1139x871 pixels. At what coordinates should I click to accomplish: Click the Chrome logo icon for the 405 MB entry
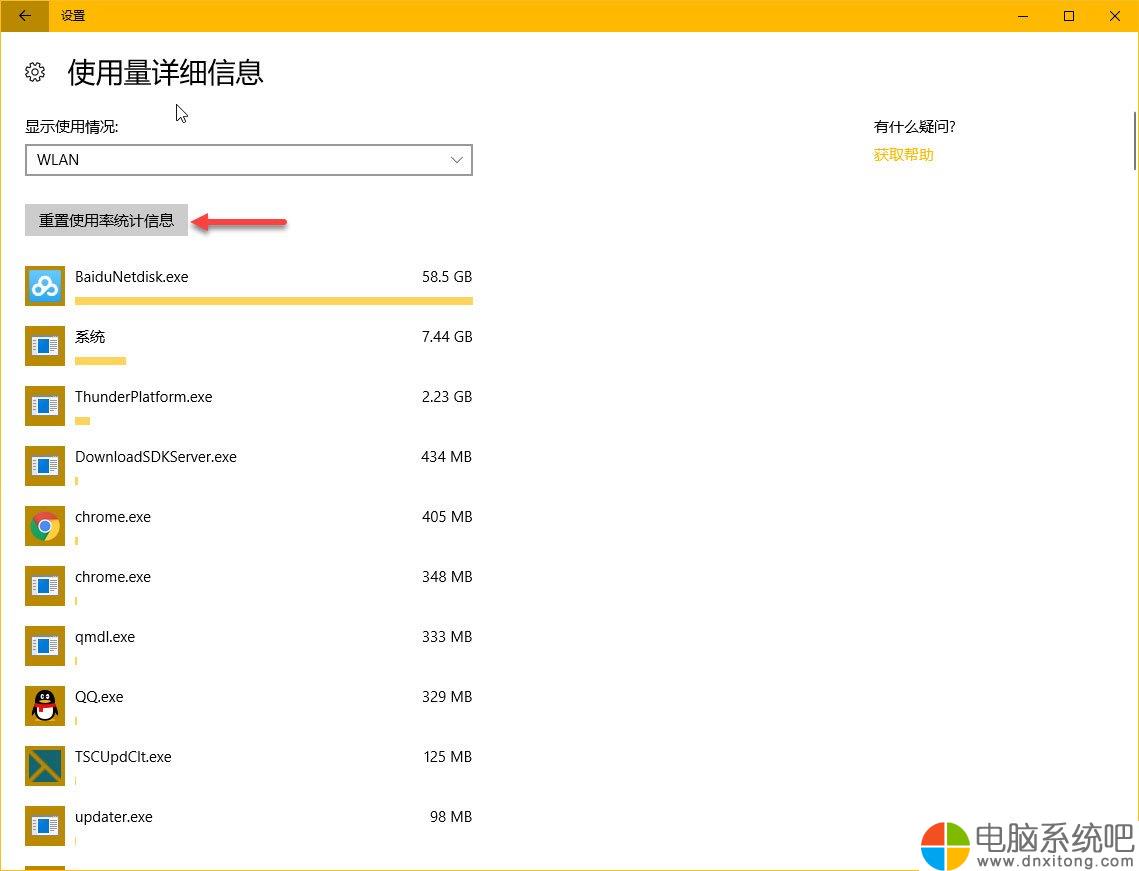[45, 526]
